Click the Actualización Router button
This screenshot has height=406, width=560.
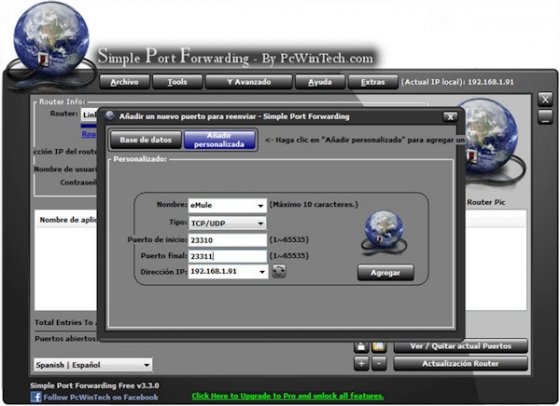coord(460,364)
